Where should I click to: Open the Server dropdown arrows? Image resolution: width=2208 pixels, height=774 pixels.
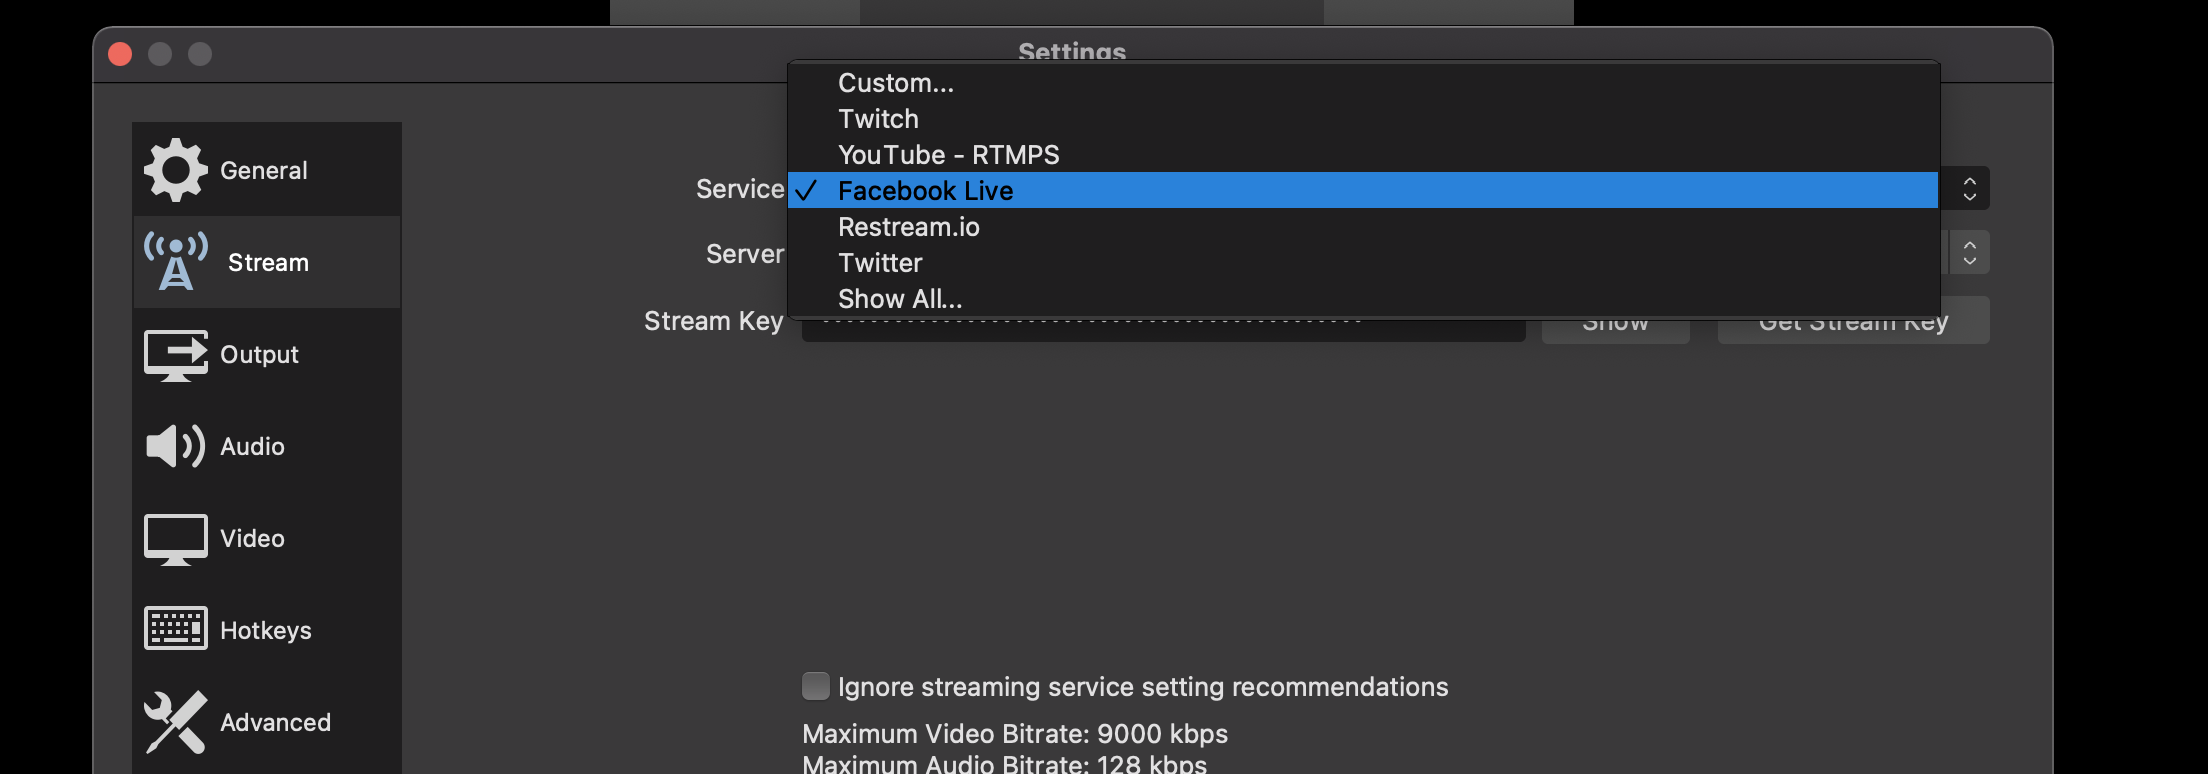1969,252
